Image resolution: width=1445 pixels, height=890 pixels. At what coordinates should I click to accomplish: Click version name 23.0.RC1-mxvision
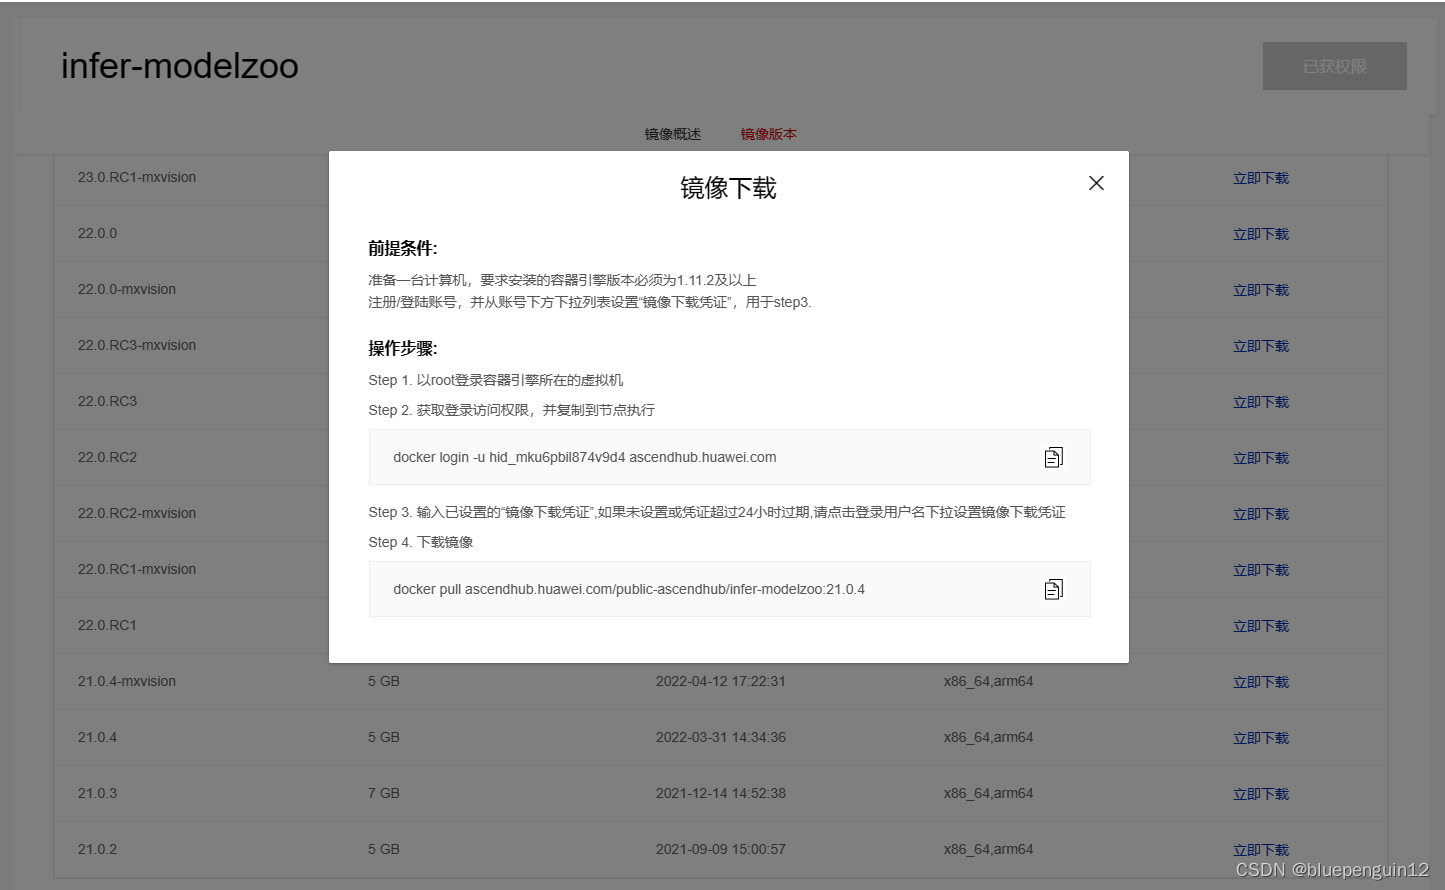coord(137,177)
